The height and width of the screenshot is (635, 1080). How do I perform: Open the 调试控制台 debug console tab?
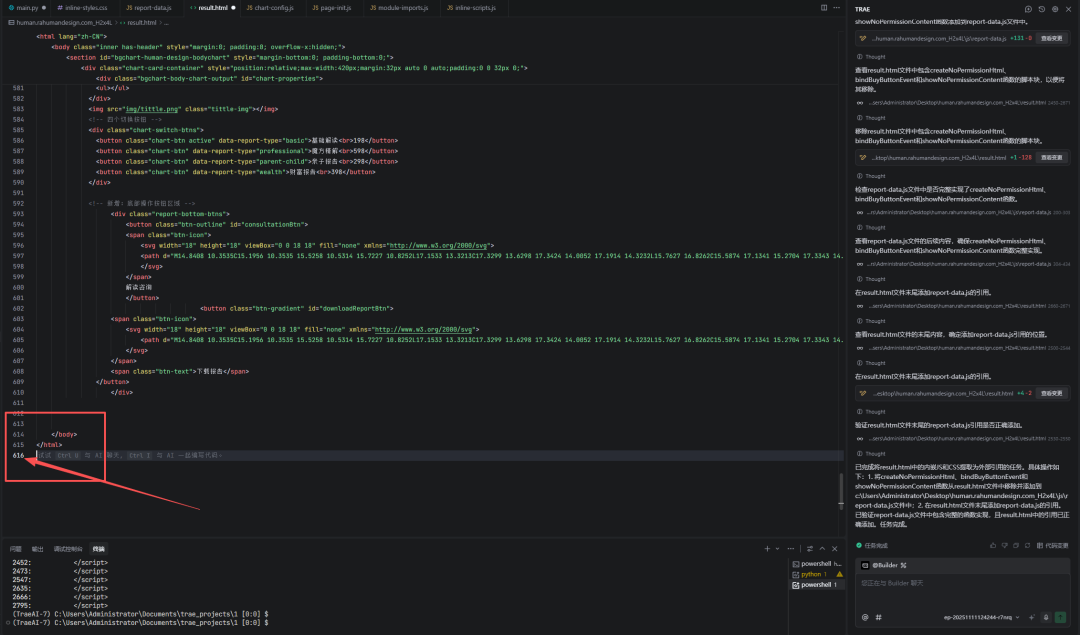[68, 549]
